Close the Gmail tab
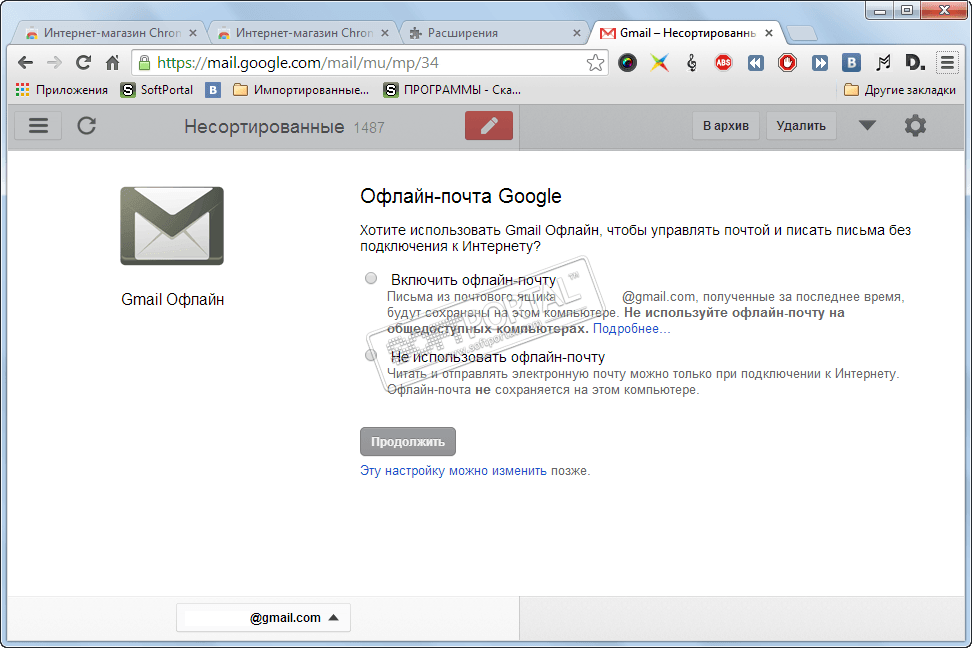This screenshot has width=972, height=648. [769, 33]
